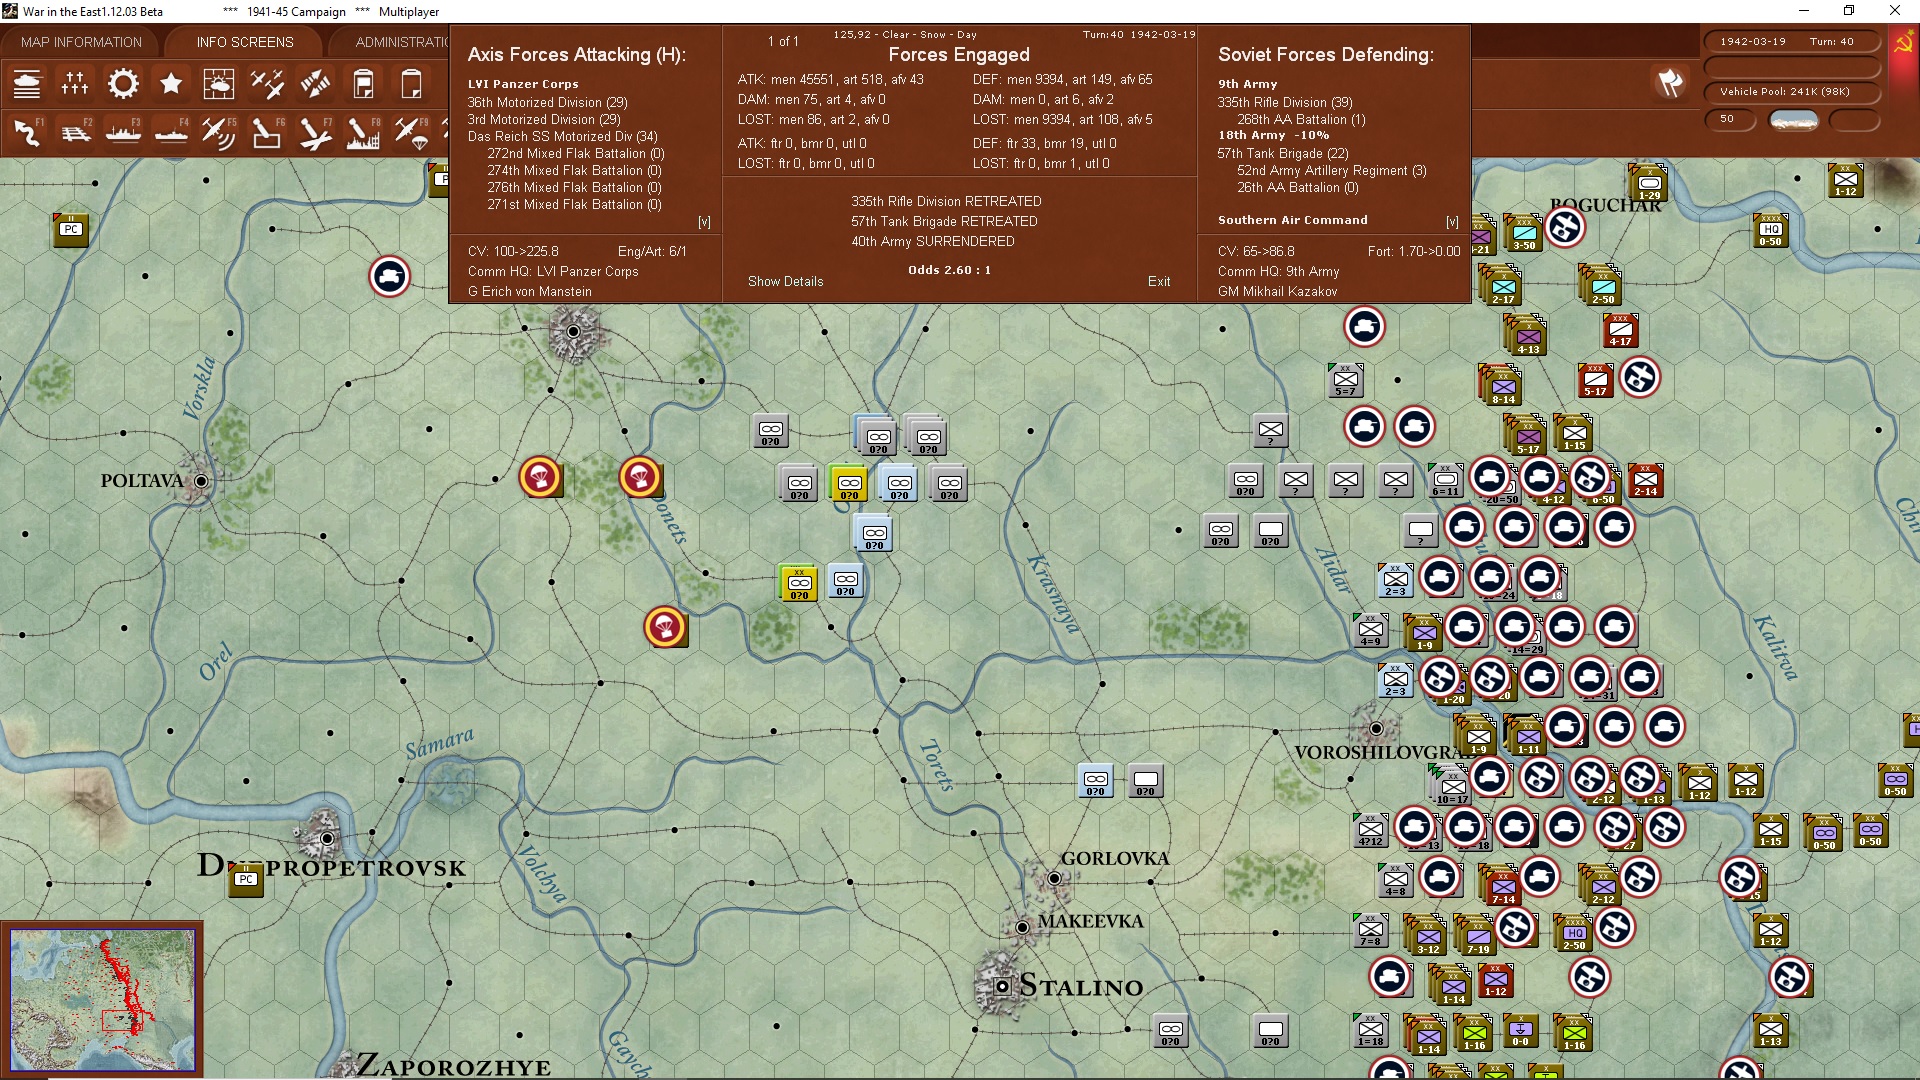The height and width of the screenshot is (1080, 1920).
Task: Click 335th Rifle Division in defender list
Action: pos(1285,102)
